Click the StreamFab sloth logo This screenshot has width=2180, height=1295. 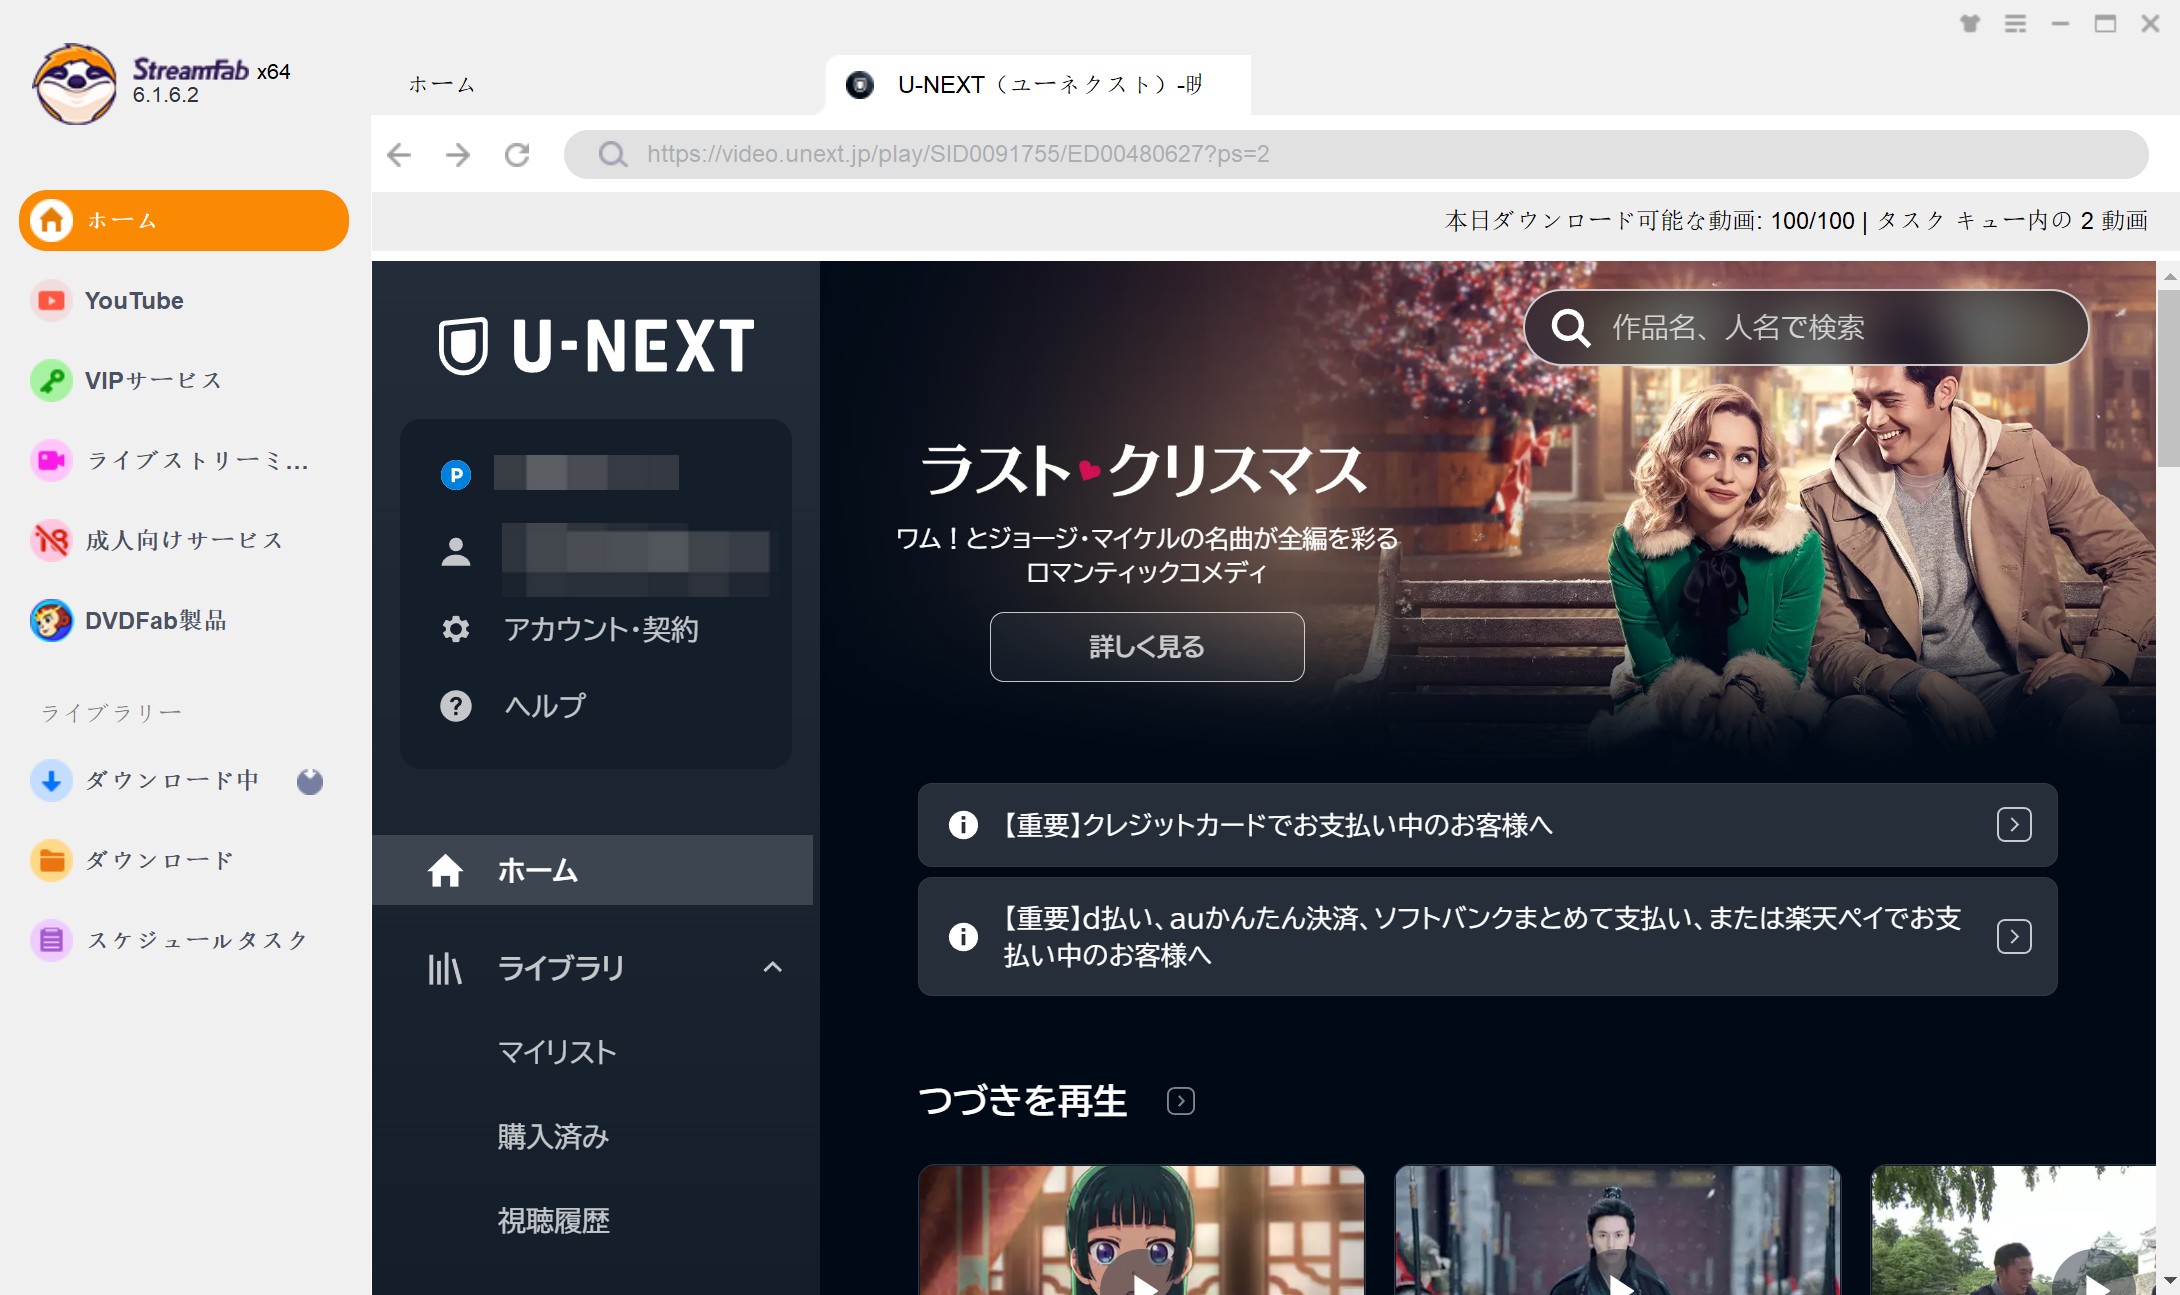(75, 84)
